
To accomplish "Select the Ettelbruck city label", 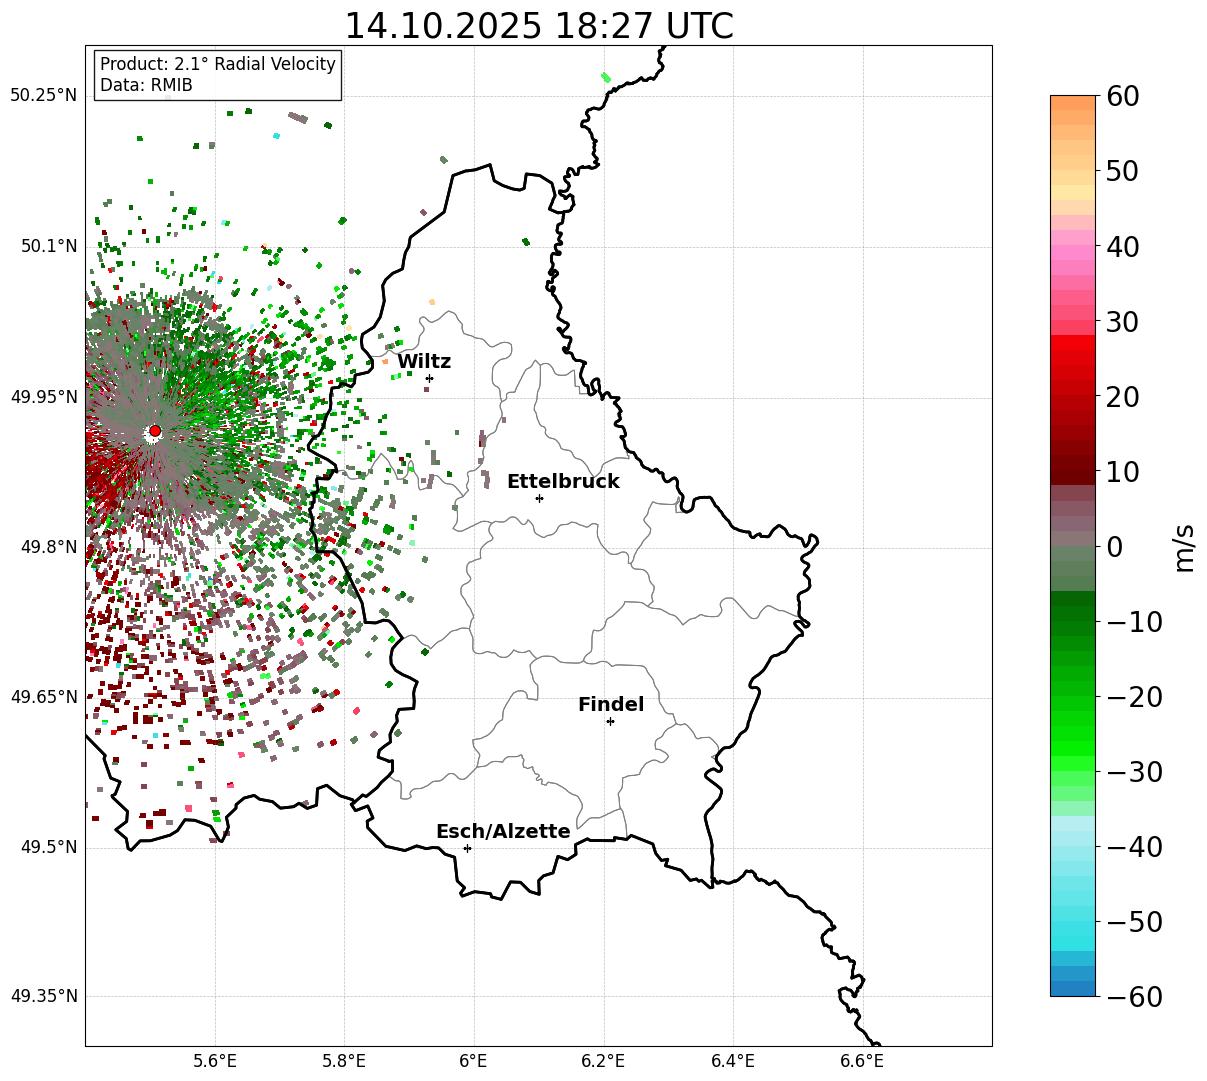I will click(563, 482).
